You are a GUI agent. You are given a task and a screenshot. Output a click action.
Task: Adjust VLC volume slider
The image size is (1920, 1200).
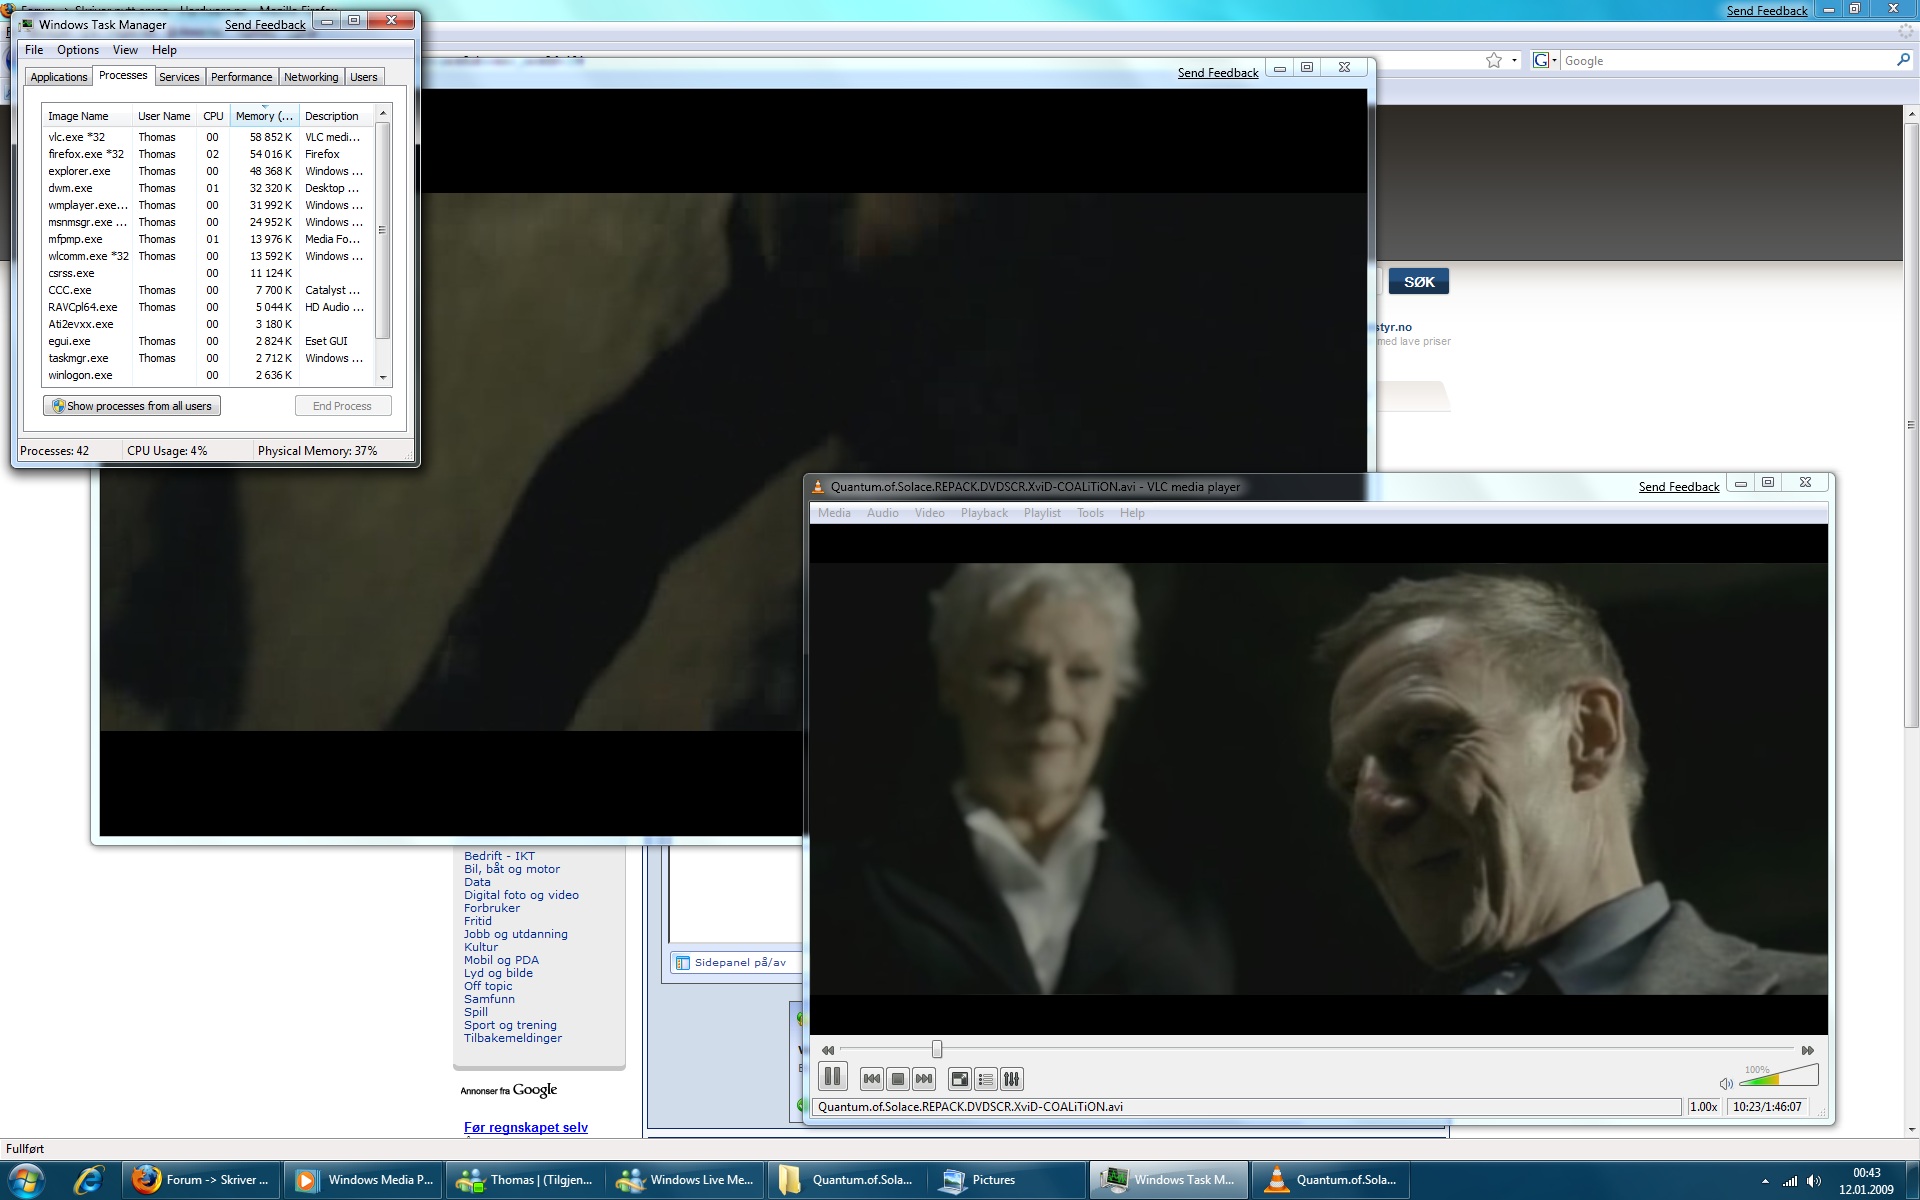pyautogui.click(x=1778, y=1076)
